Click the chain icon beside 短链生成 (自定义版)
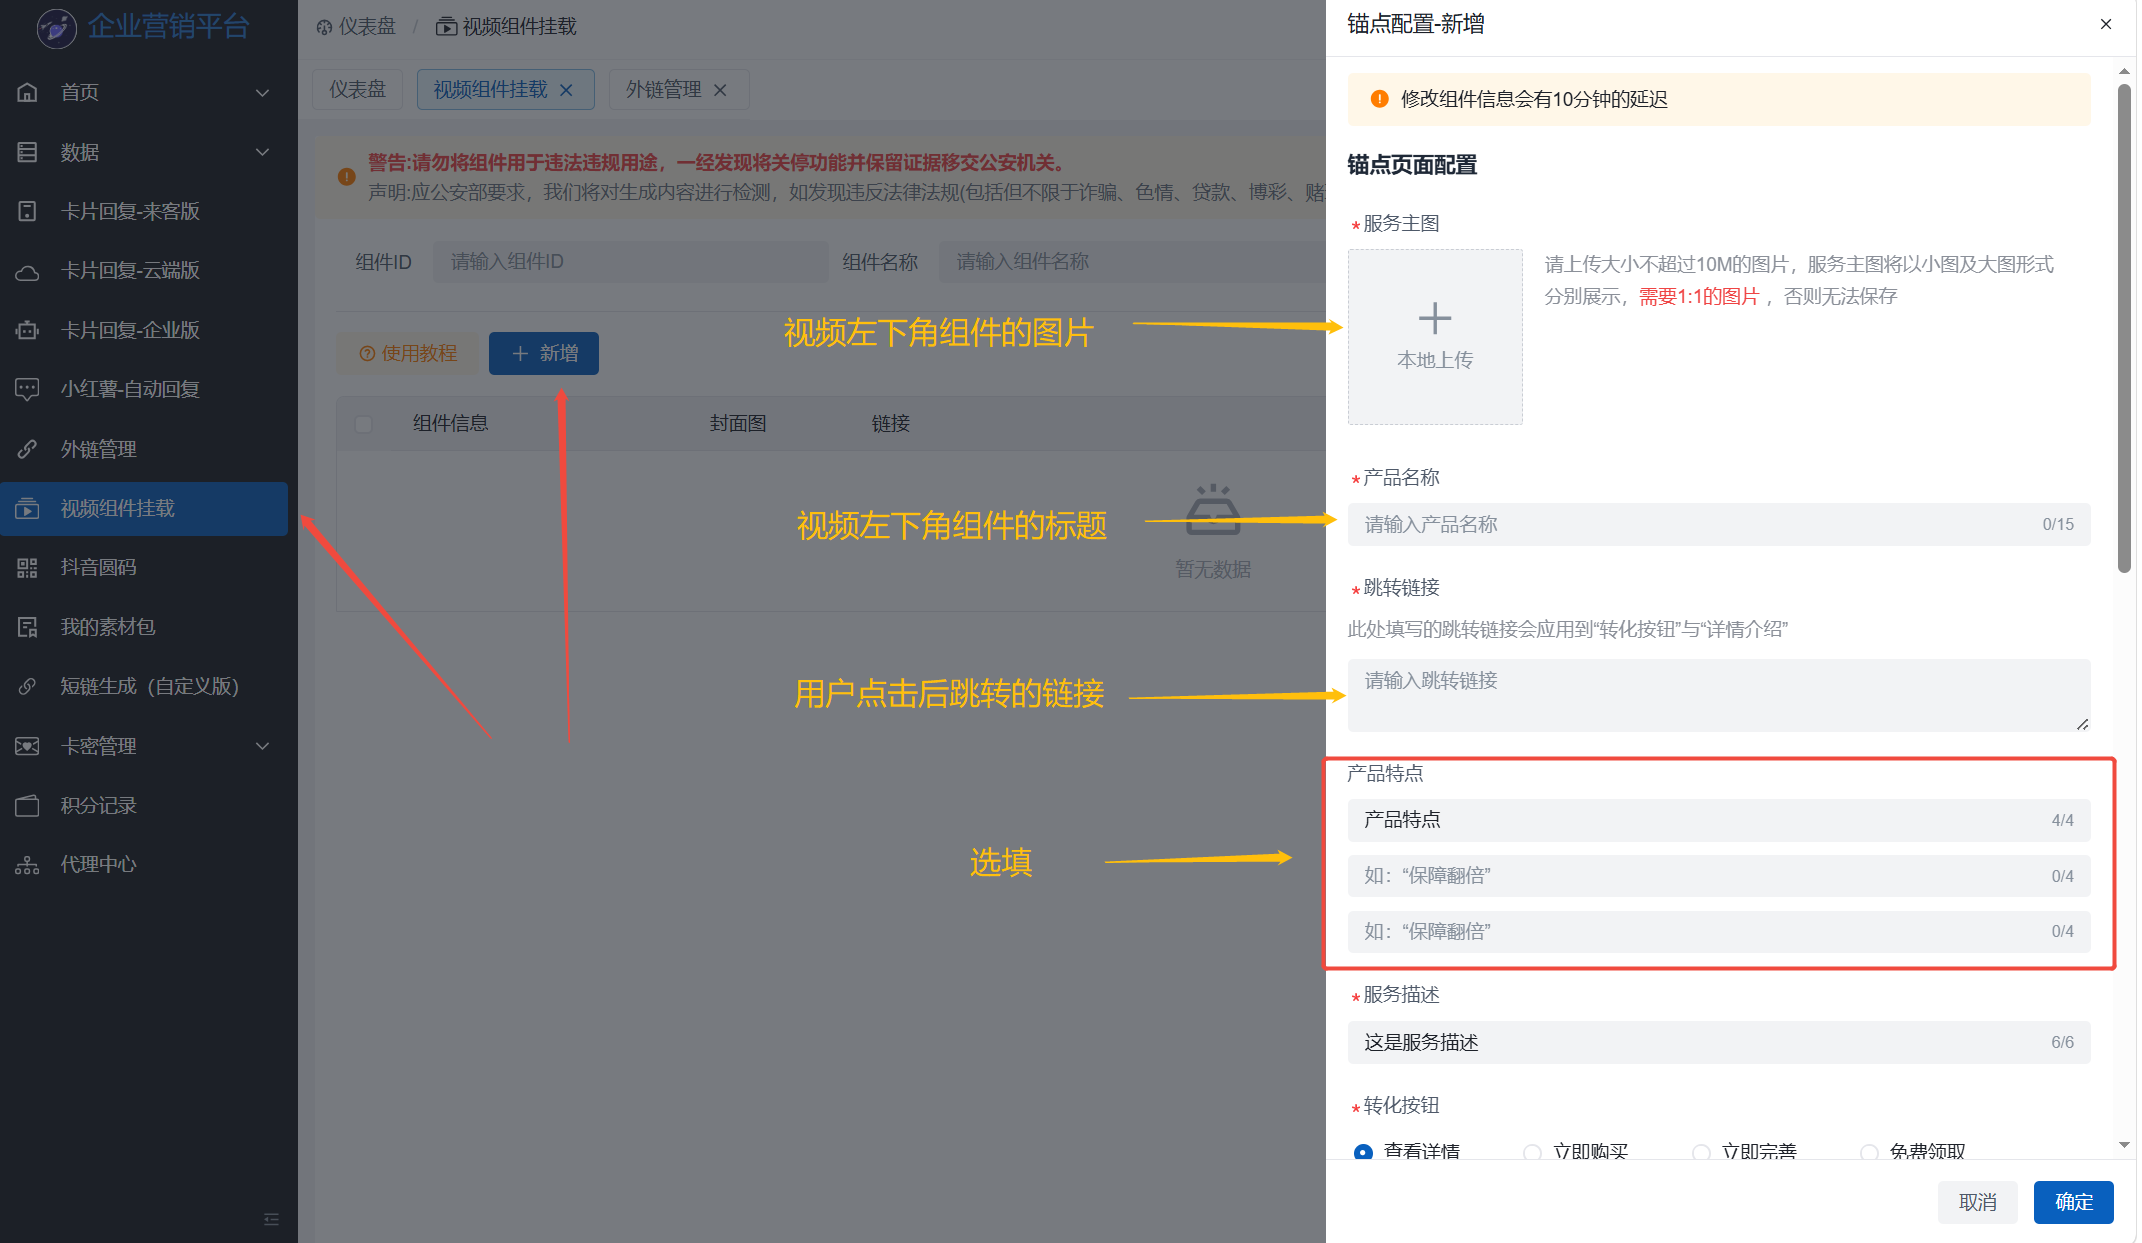Viewport: 2142px width, 1243px height. (x=27, y=686)
